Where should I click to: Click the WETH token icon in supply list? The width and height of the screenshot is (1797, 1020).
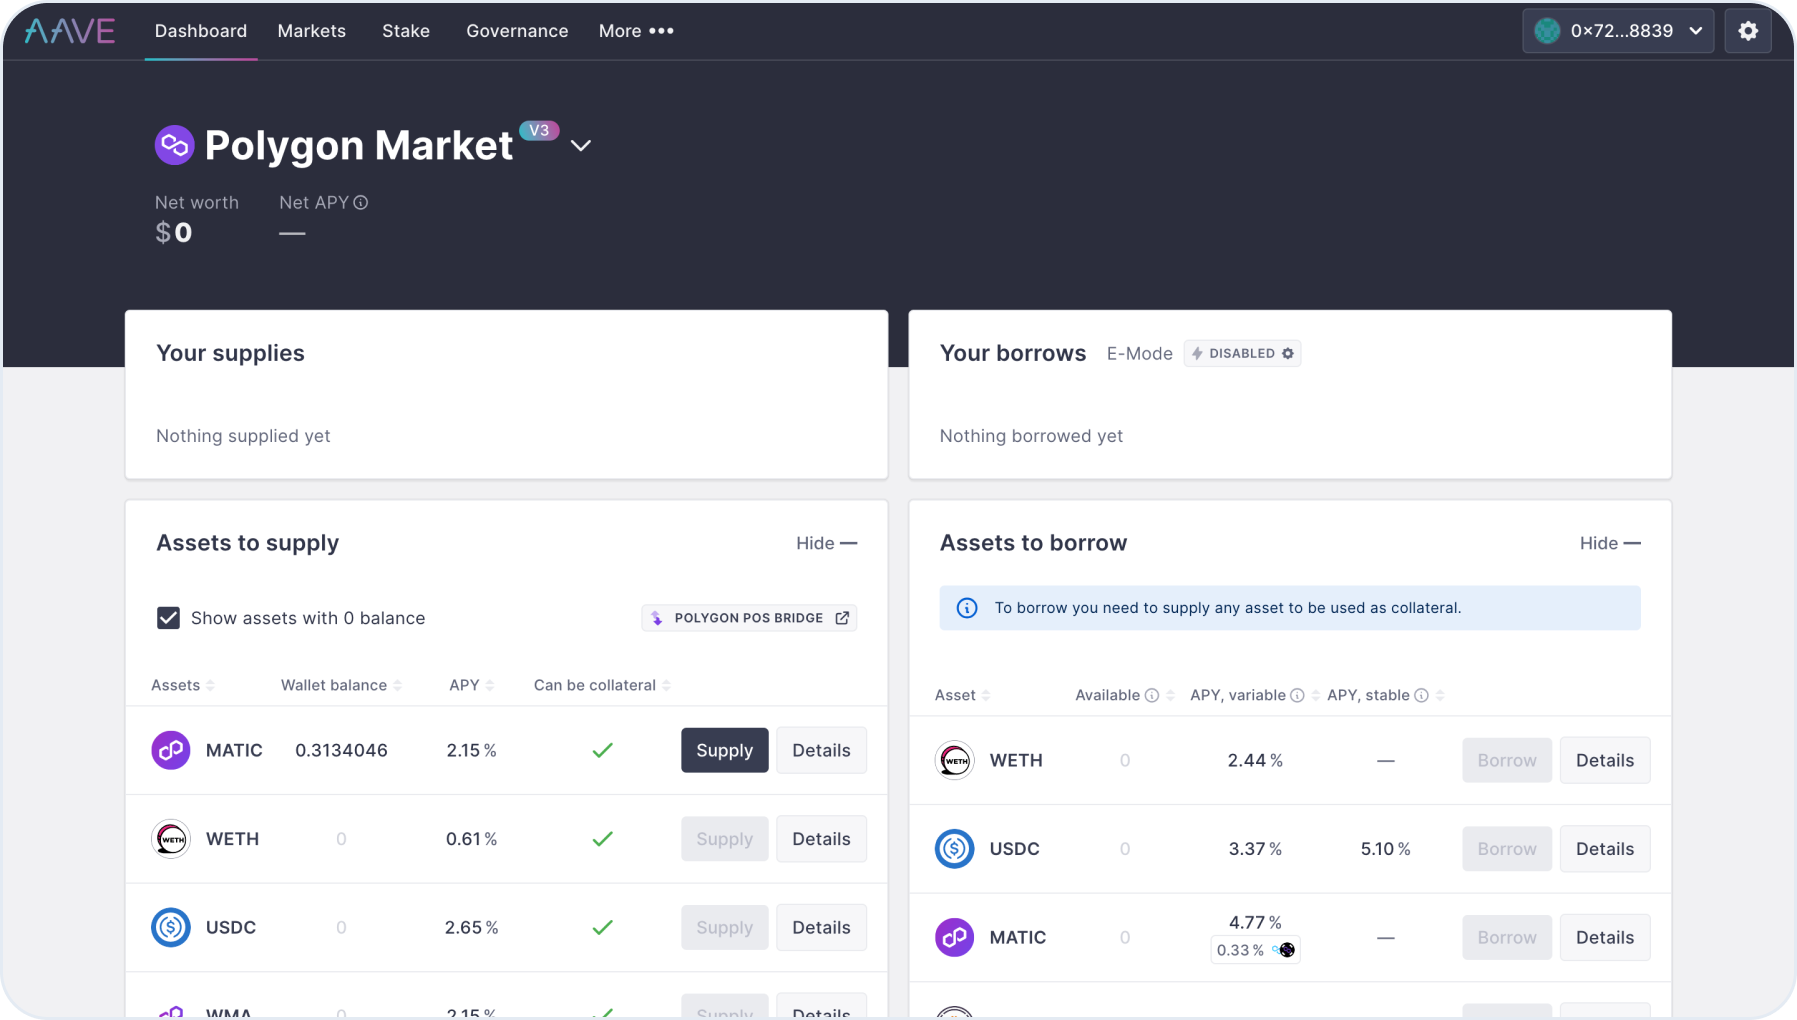[171, 839]
